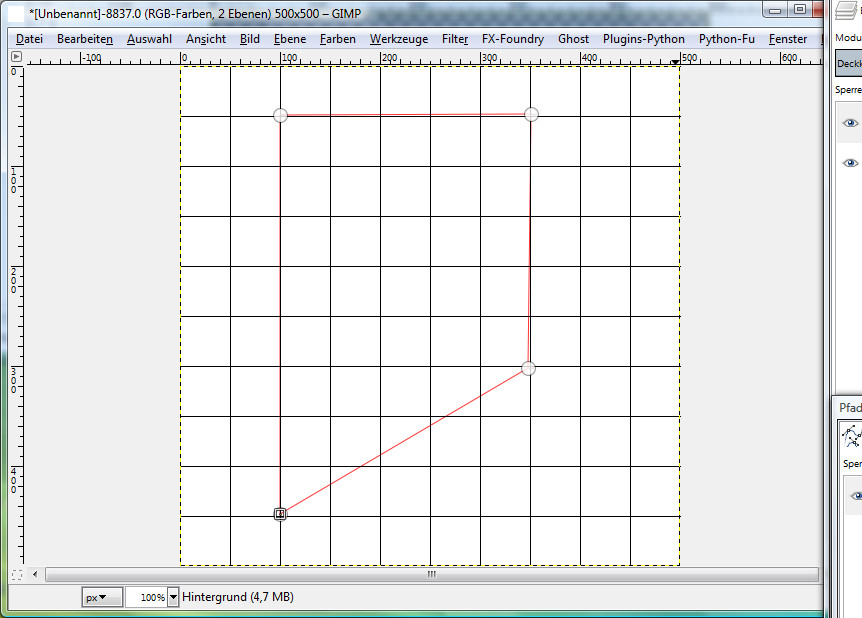862x618 pixels.
Task: Click the 100% zoom input field
Action: tap(146, 597)
